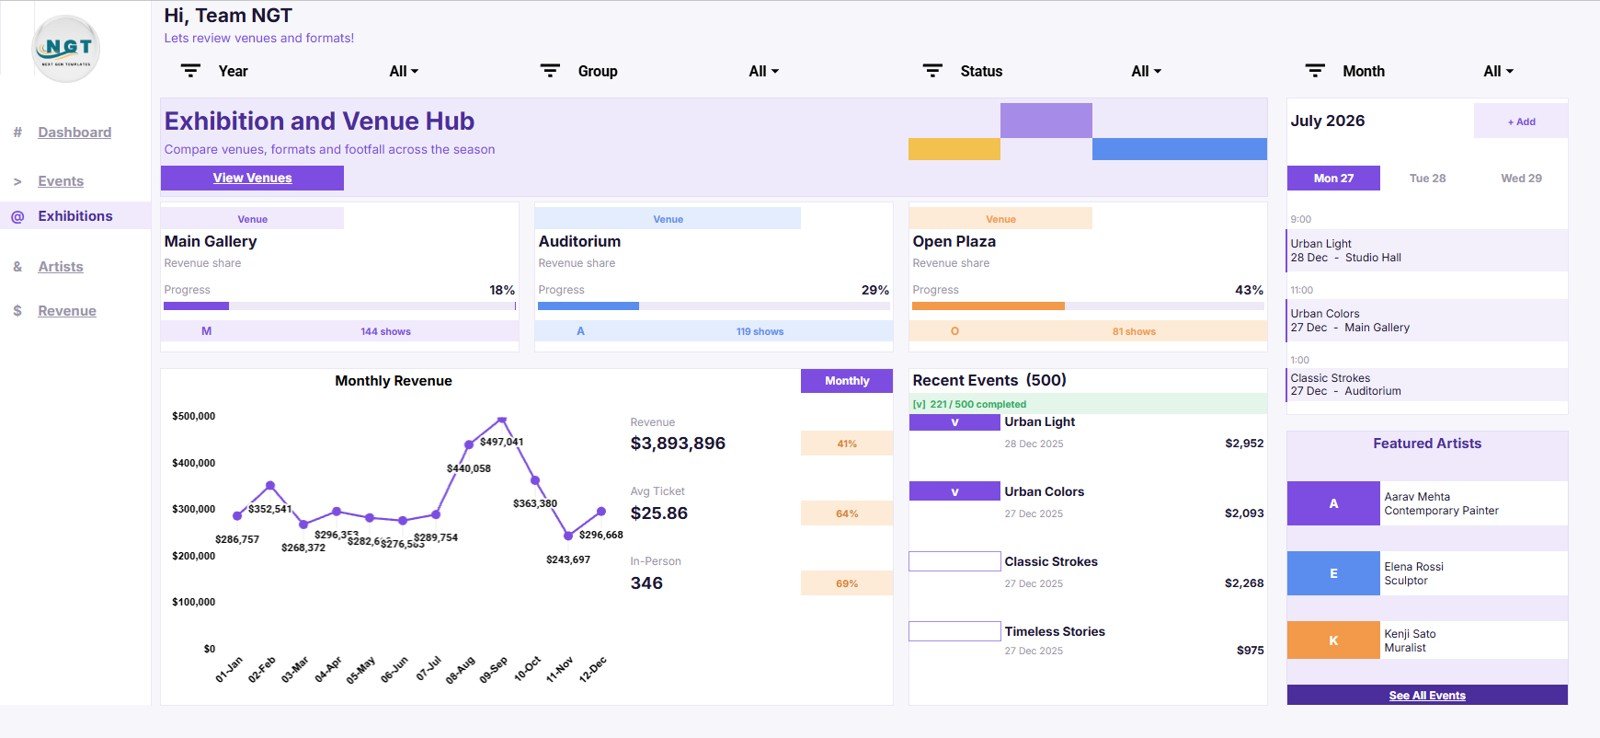The width and height of the screenshot is (1600, 738).
Task: Click Elena Rossi's blue E avatar
Action: (1333, 573)
